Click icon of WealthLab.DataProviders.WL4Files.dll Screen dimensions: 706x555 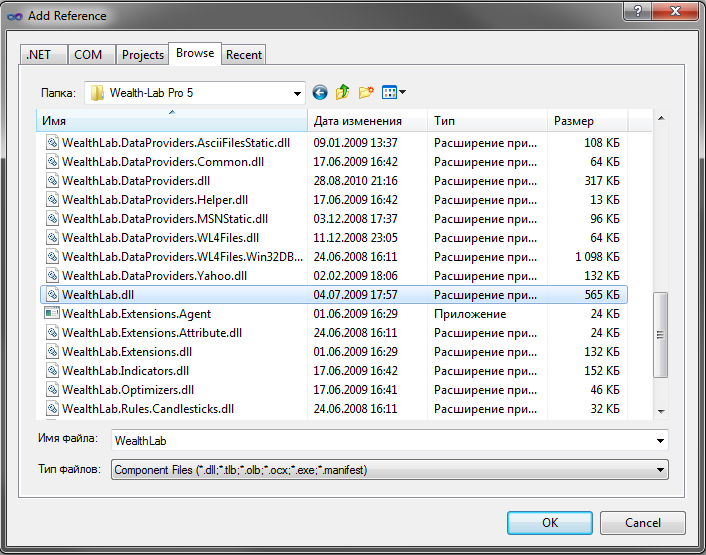52,237
